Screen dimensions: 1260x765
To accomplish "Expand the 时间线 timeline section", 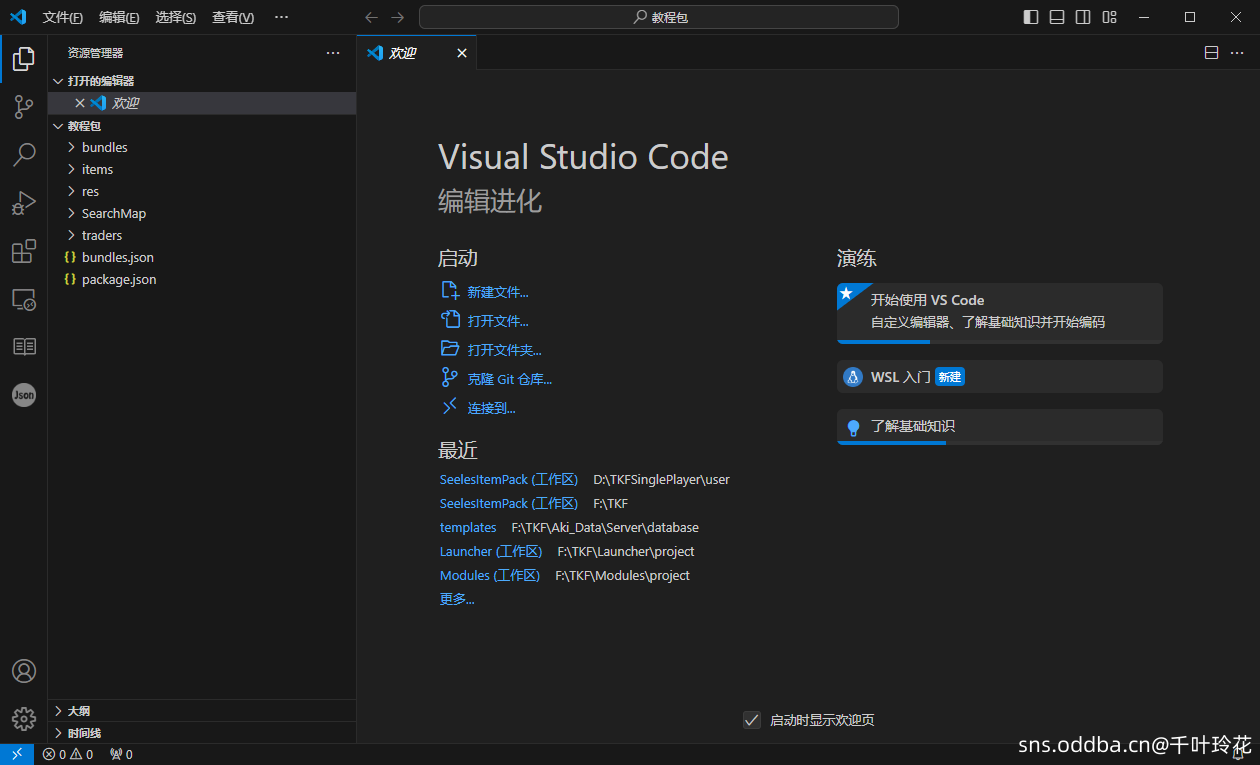I will point(202,733).
